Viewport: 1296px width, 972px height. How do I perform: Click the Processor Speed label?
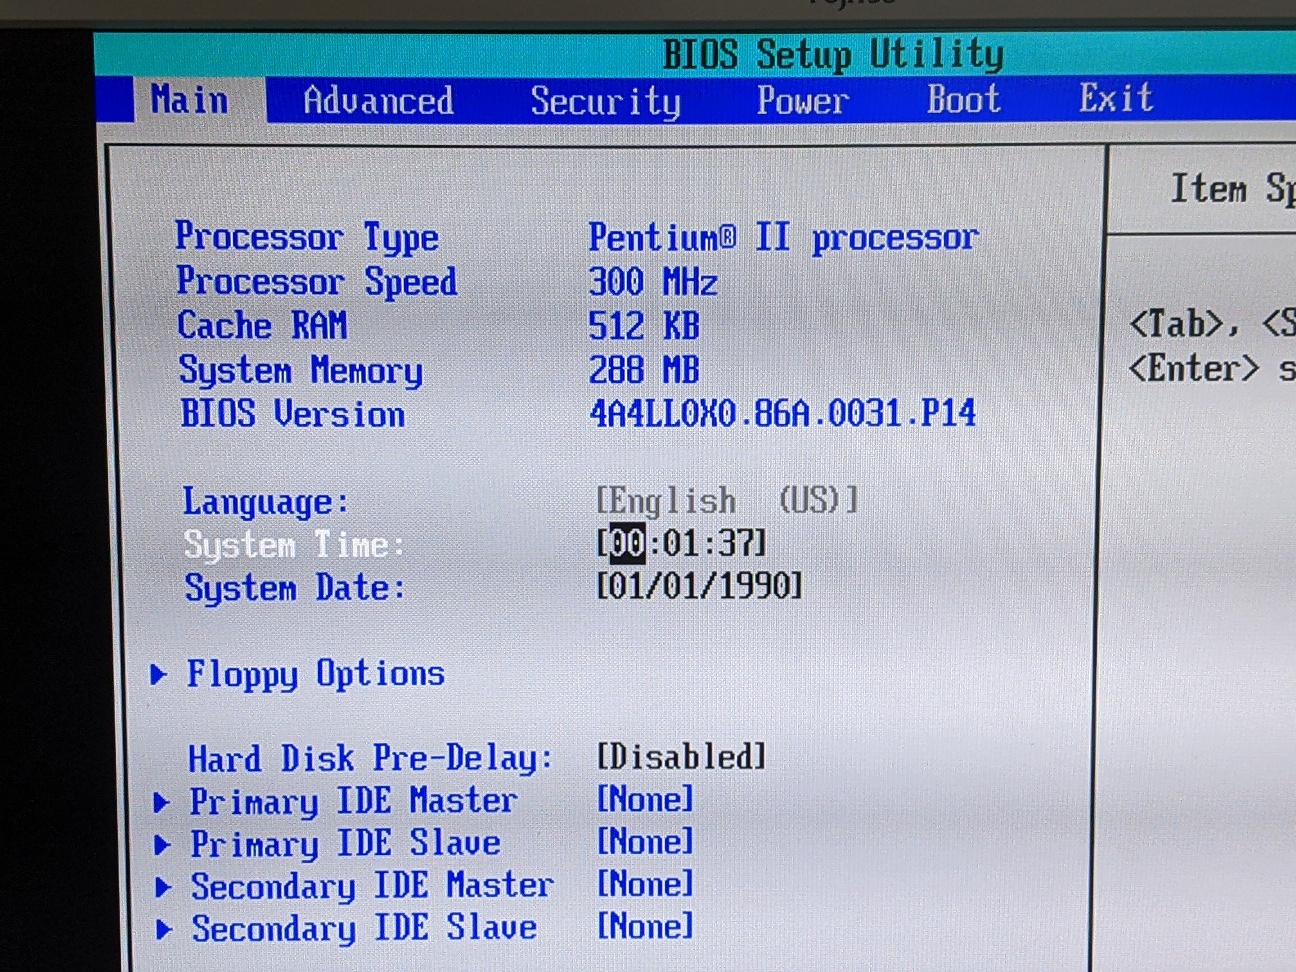pyautogui.click(x=317, y=282)
